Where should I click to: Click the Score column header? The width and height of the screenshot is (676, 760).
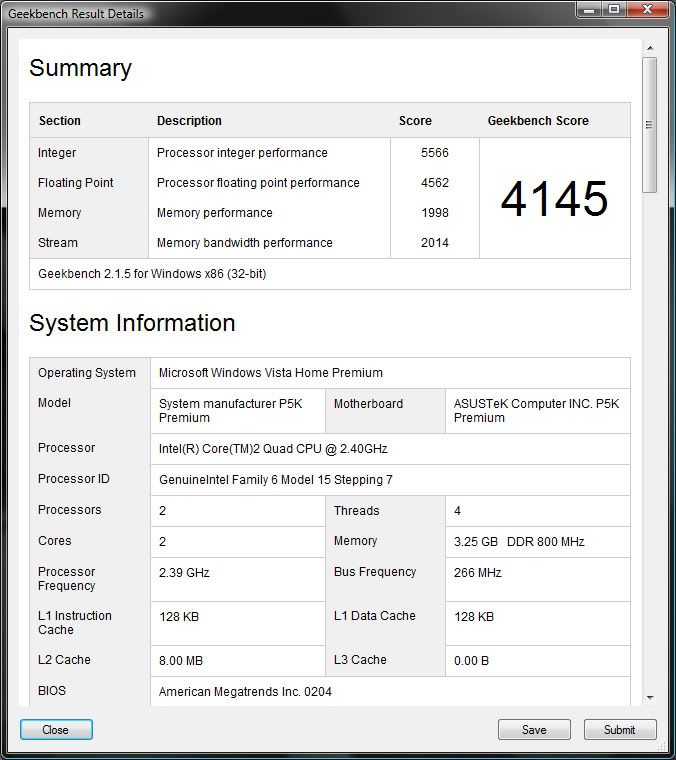click(415, 121)
